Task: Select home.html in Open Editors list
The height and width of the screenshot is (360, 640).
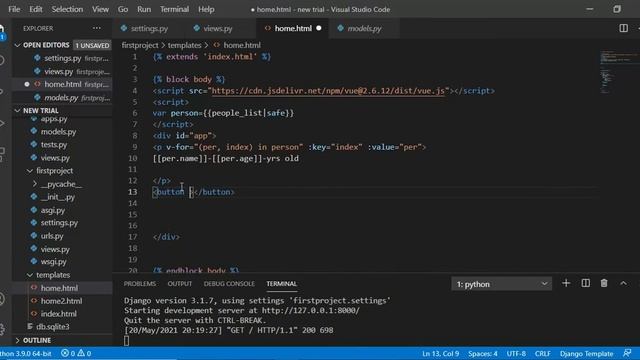Action: [62, 84]
